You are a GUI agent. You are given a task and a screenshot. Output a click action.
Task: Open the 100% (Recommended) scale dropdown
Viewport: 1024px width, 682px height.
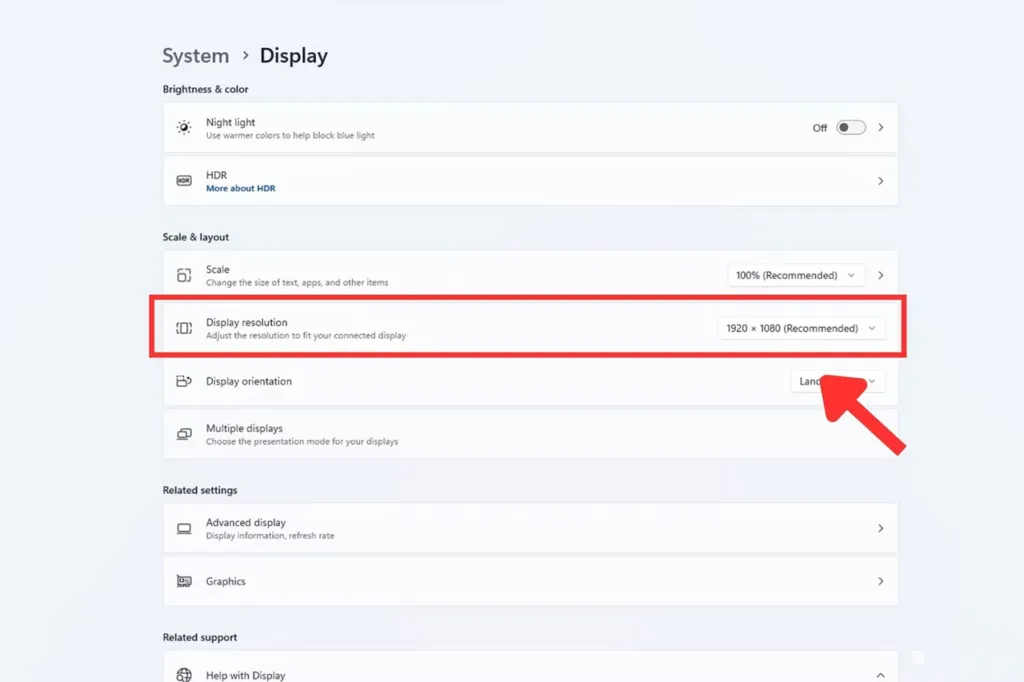click(796, 275)
